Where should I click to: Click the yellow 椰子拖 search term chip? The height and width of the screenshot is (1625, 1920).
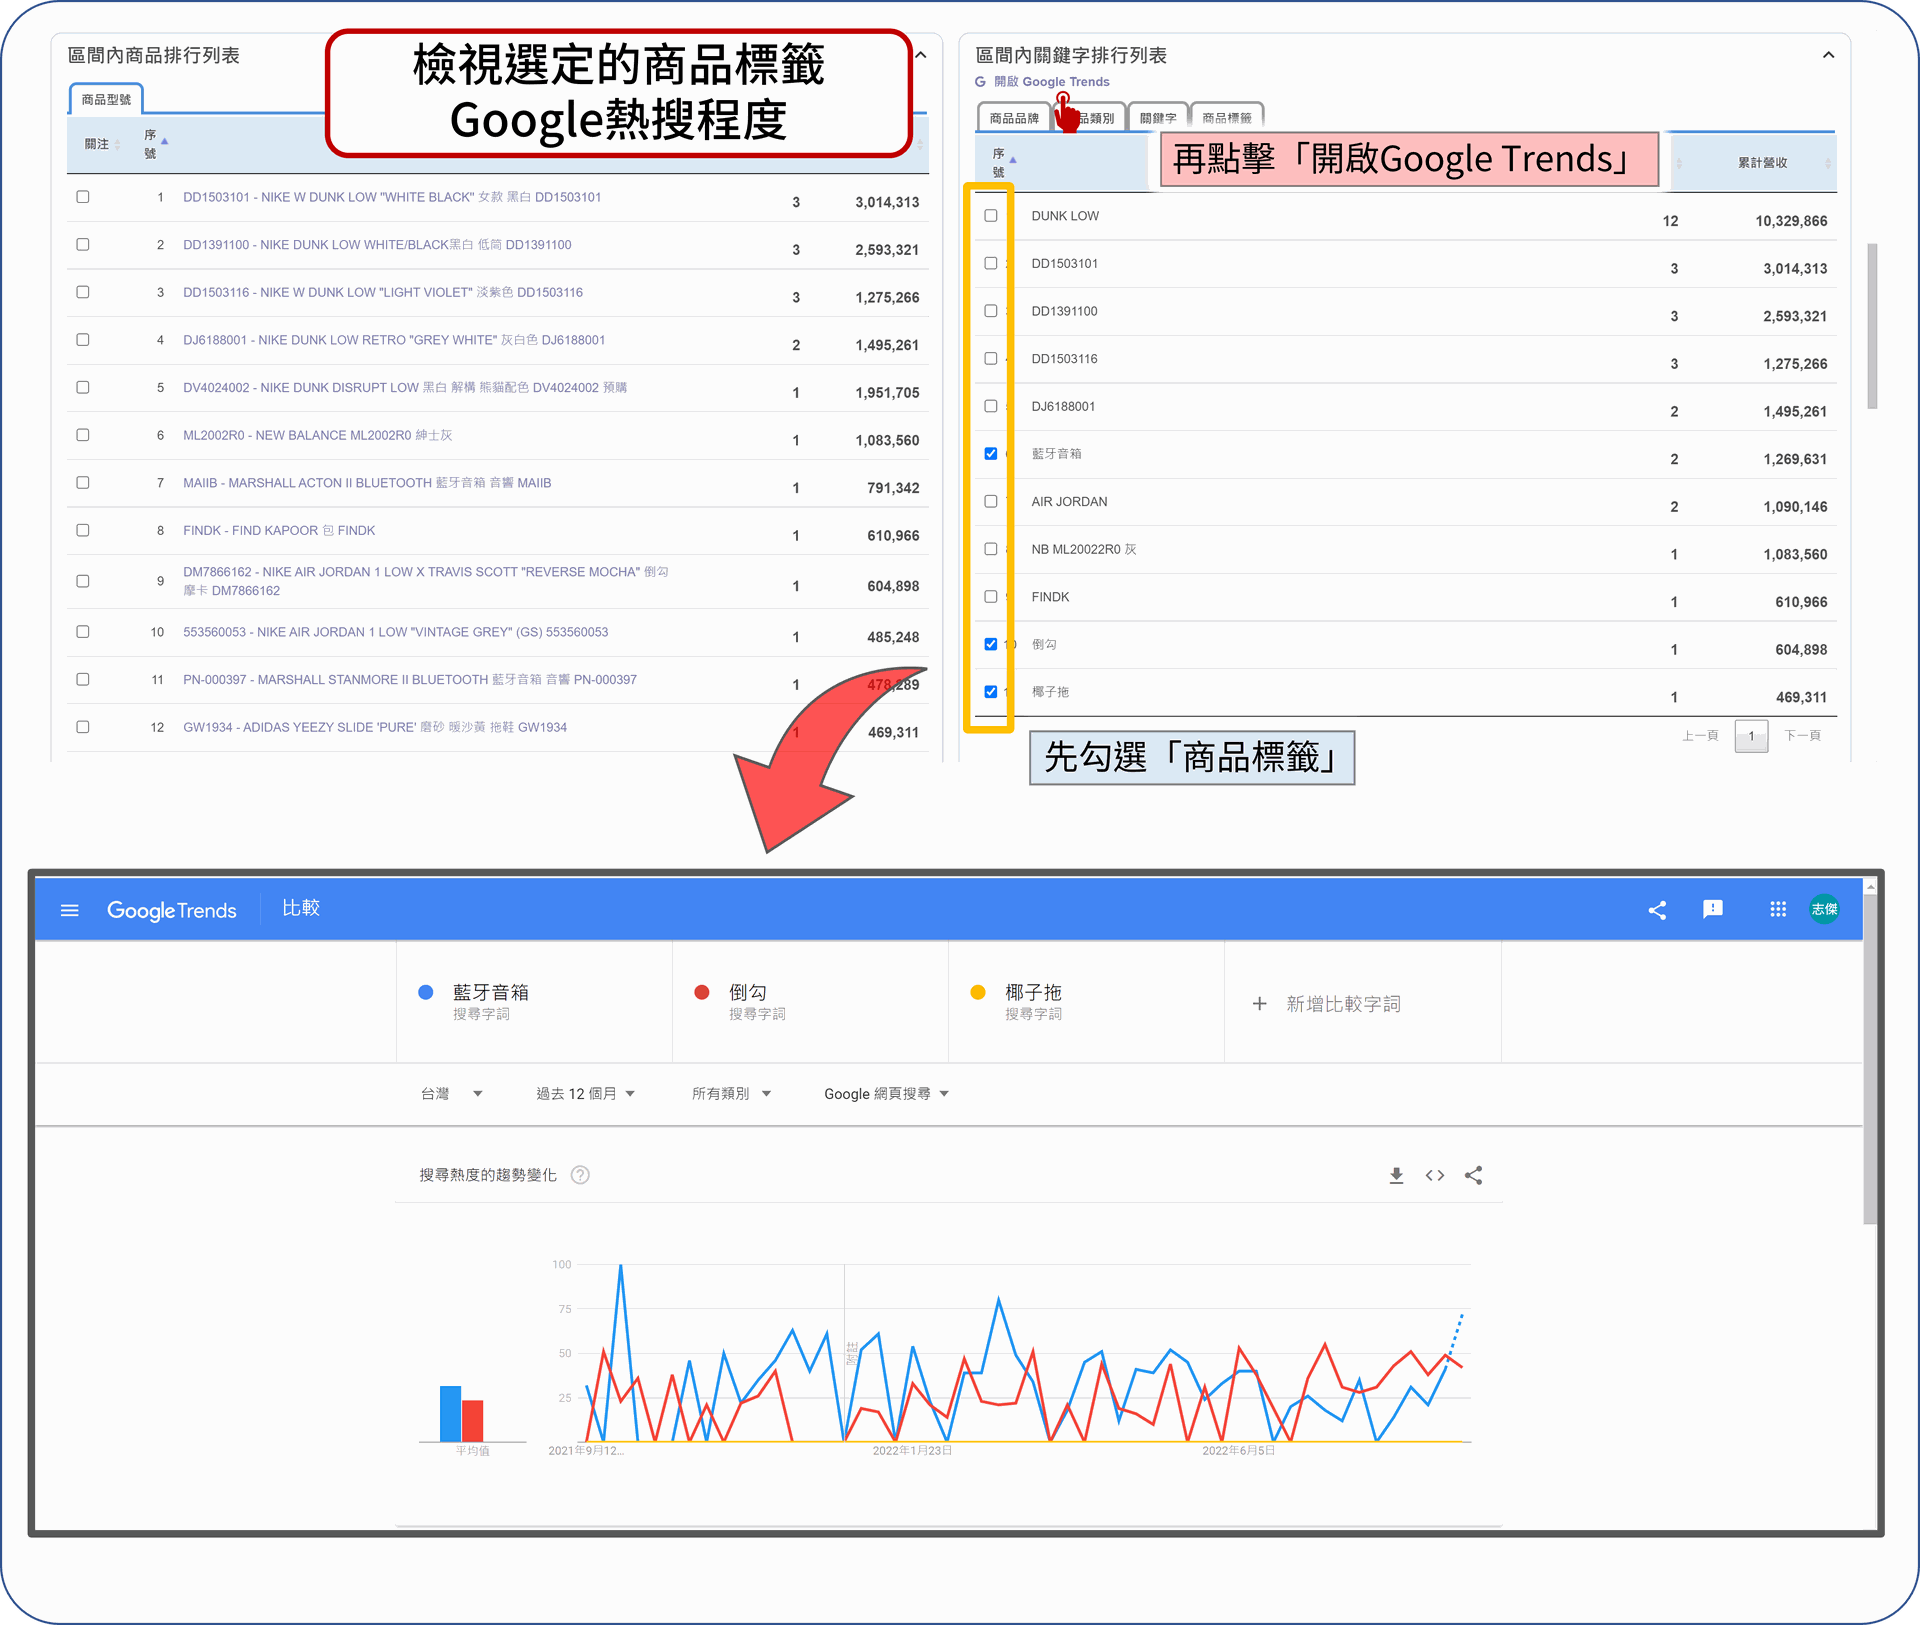(x=1086, y=1002)
